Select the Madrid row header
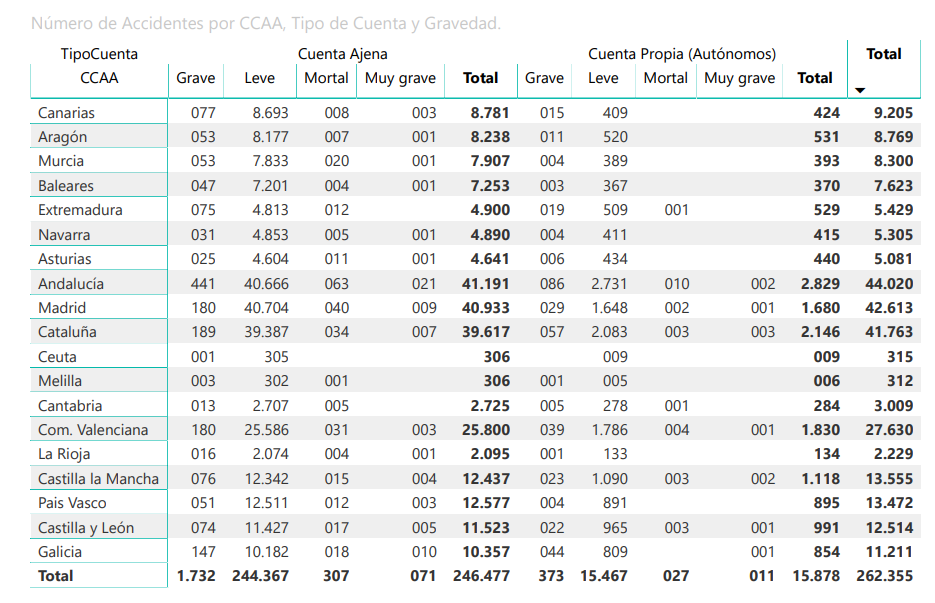This screenshot has height=603, width=935. point(62,308)
